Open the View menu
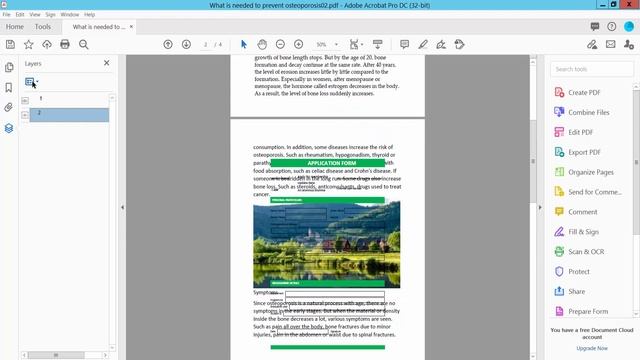 [35, 14]
